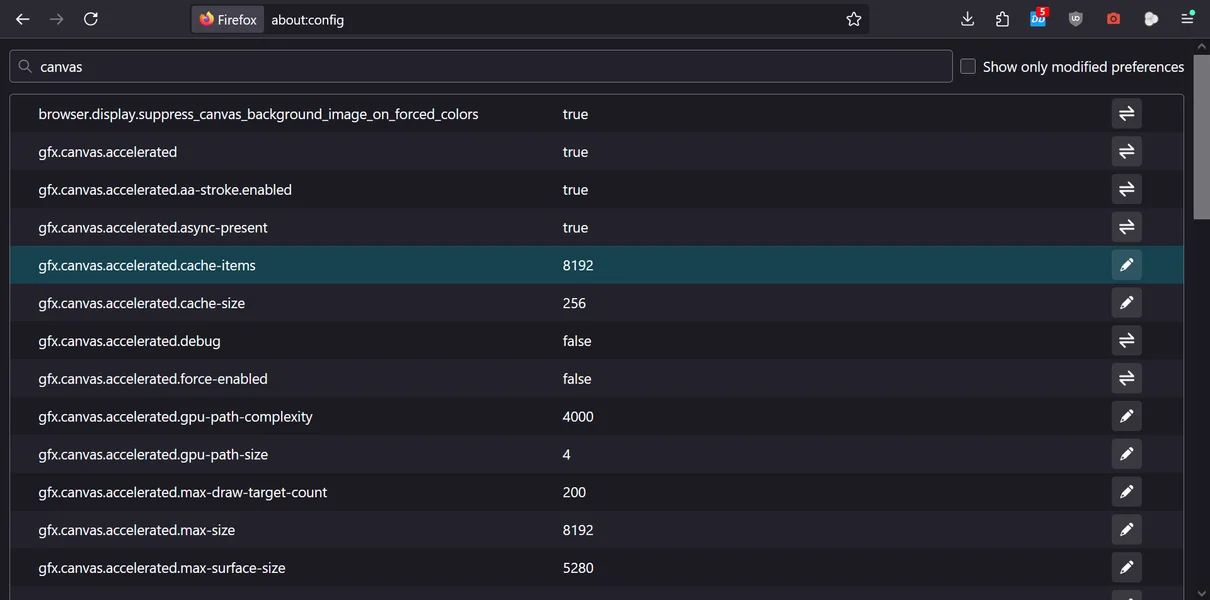Image resolution: width=1210 pixels, height=600 pixels.
Task: Click the about:config address bar
Action: point(530,19)
